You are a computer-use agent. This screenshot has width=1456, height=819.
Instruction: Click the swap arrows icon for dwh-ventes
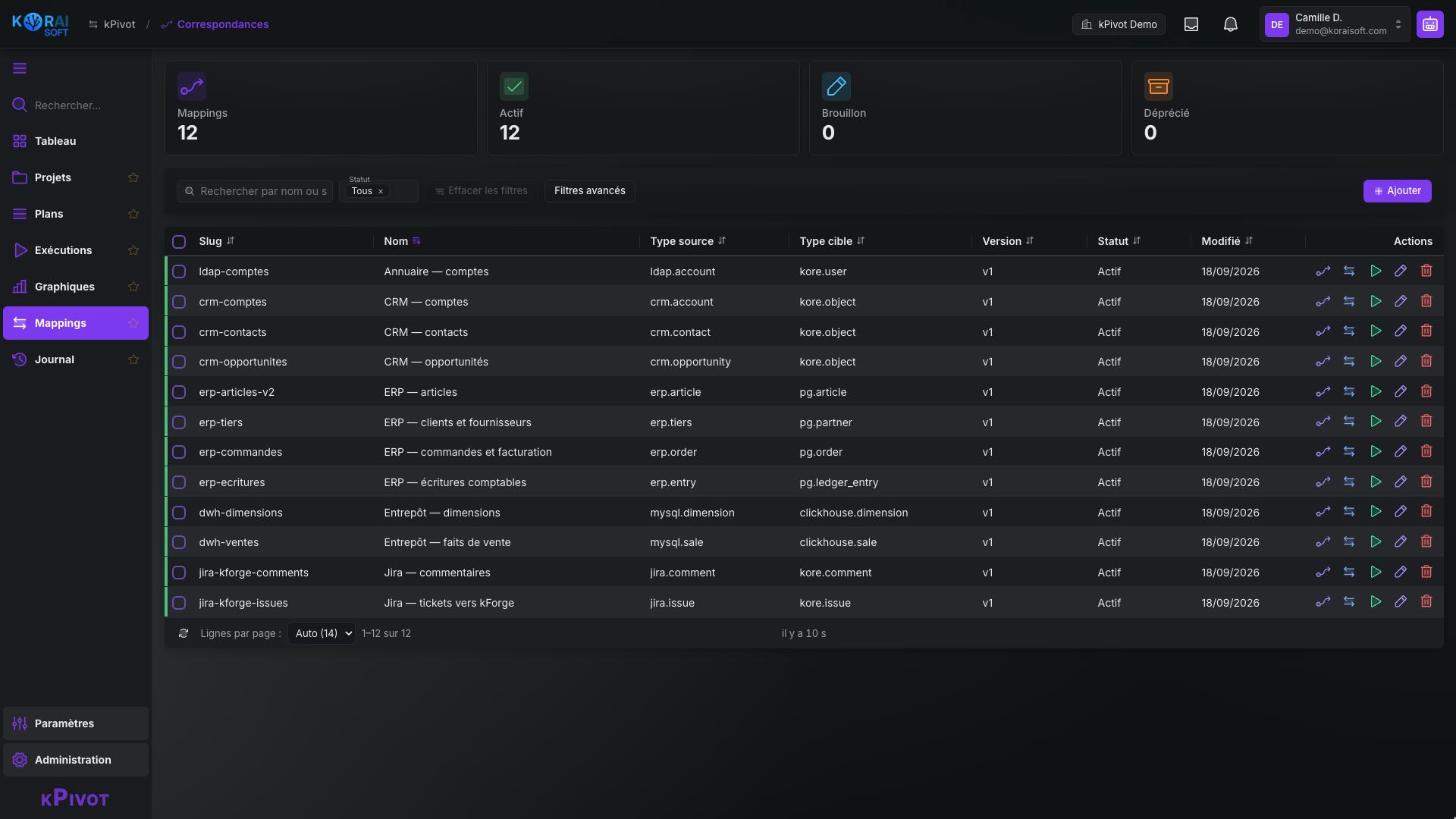(1349, 542)
